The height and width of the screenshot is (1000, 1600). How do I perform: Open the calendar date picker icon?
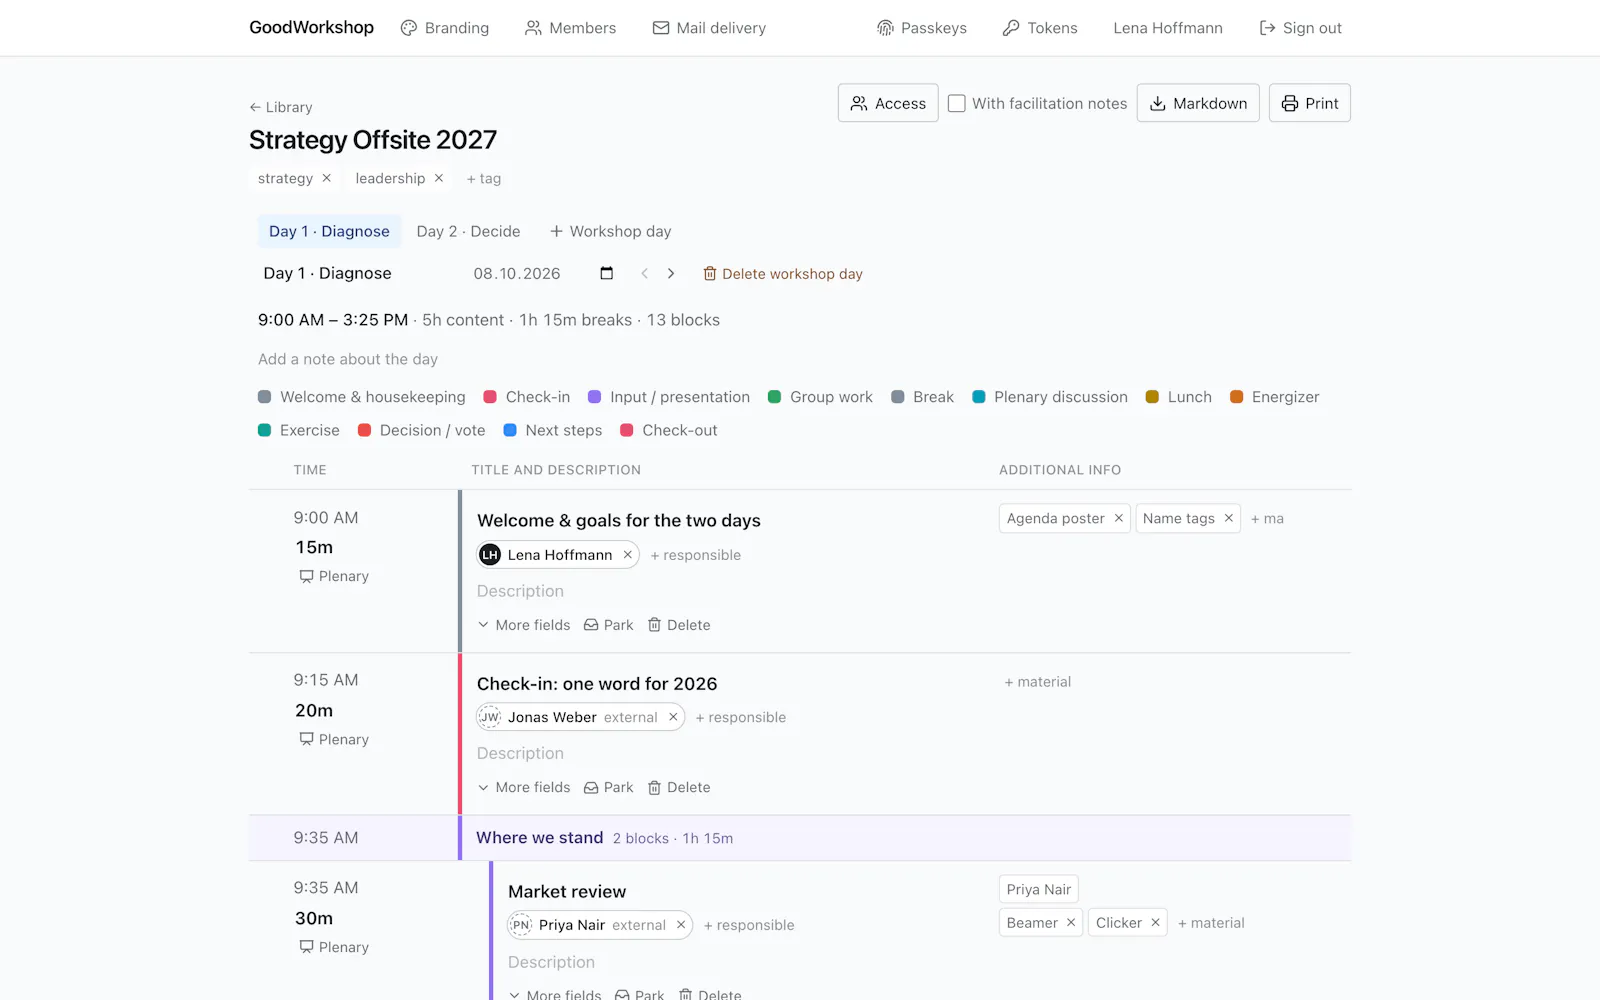(x=606, y=273)
